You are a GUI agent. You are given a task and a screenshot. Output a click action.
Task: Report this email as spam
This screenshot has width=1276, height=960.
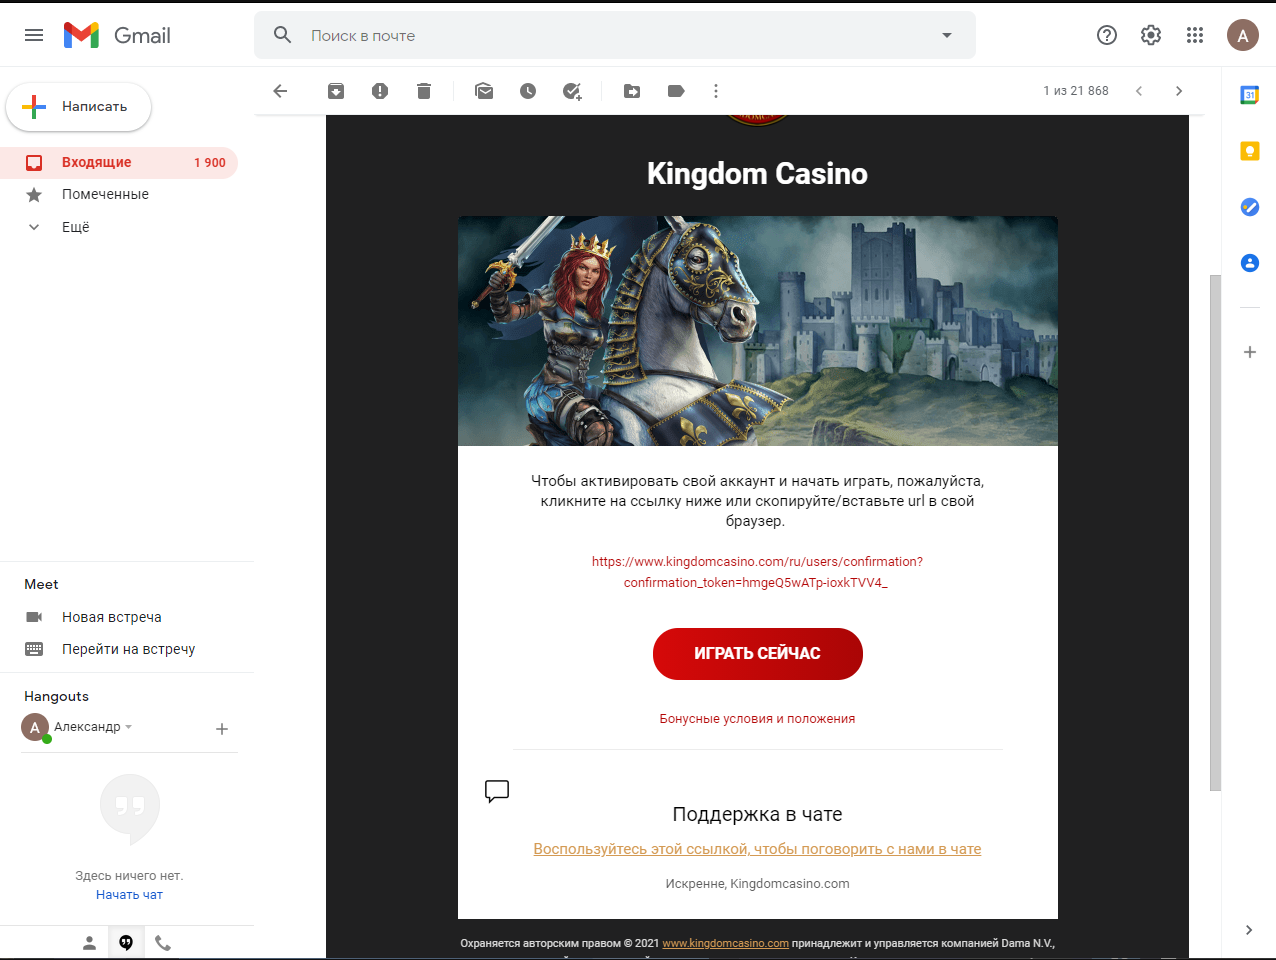pyautogui.click(x=380, y=91)
